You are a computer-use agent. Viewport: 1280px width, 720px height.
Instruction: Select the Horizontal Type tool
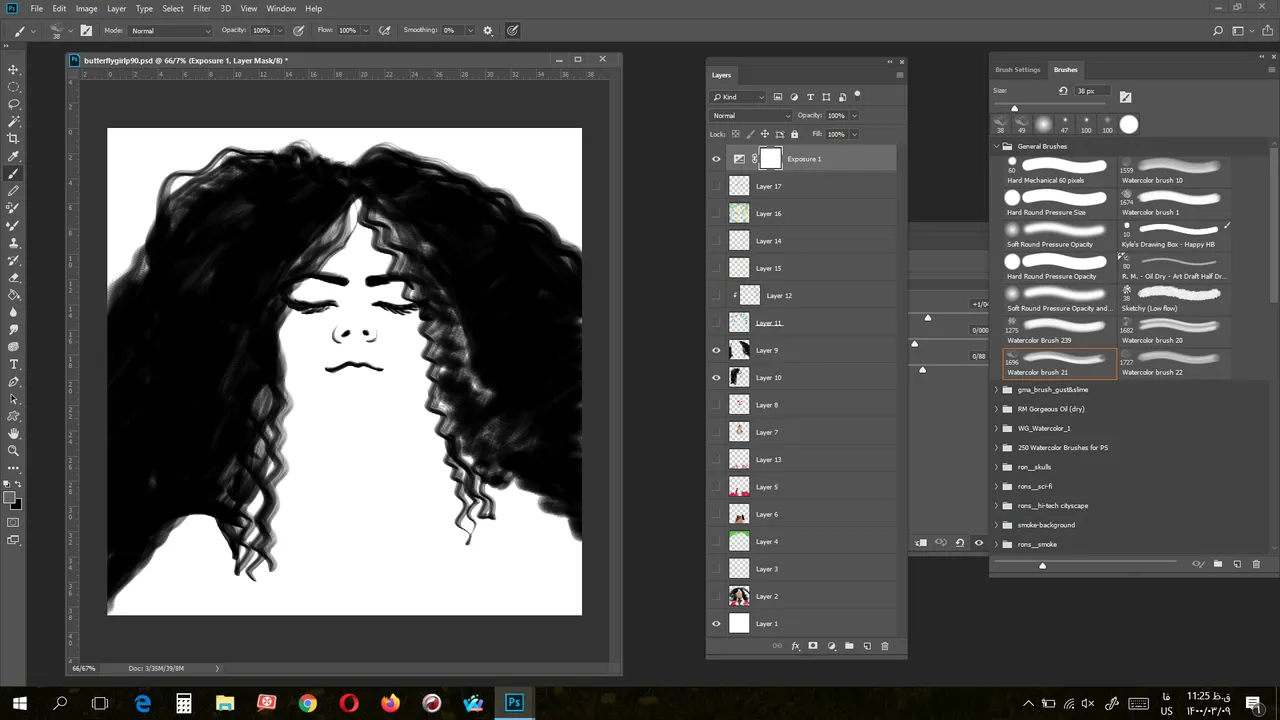[13, 364]
